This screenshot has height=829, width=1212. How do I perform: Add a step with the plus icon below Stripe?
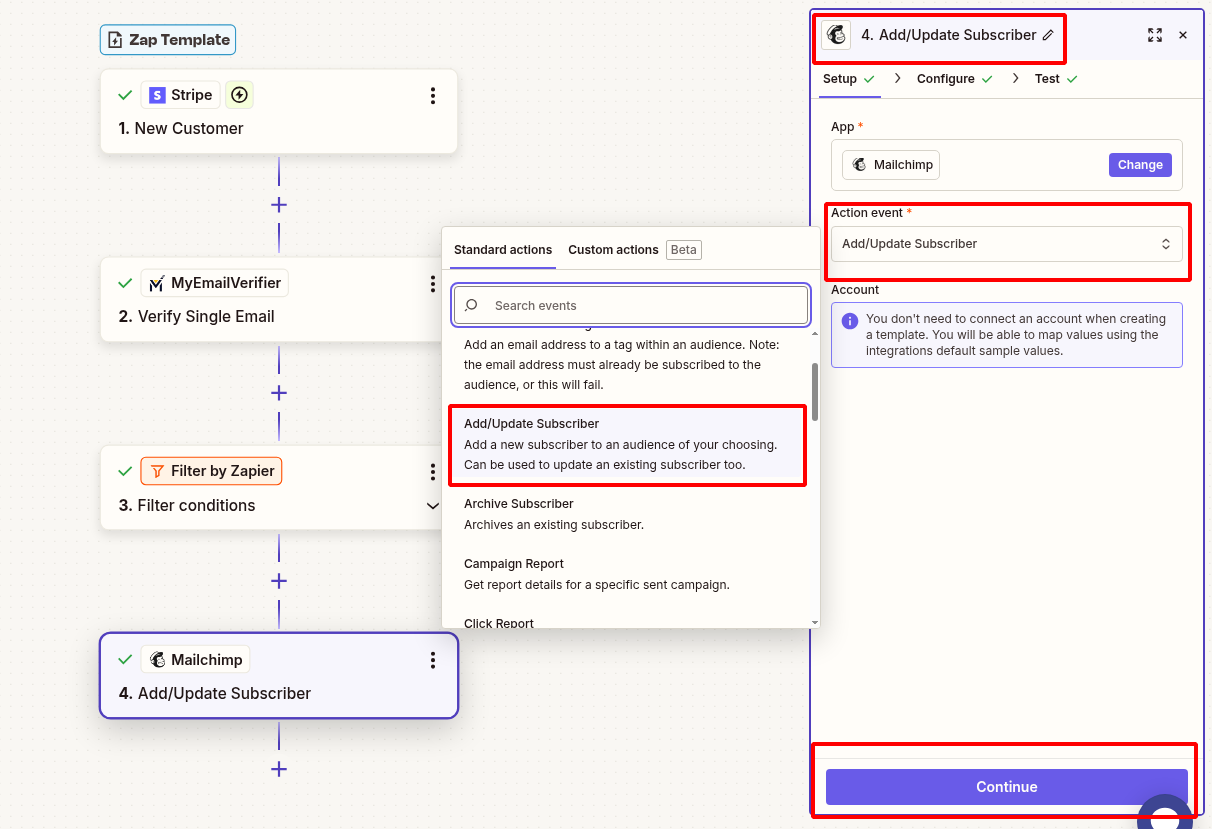tap(278, 205)
